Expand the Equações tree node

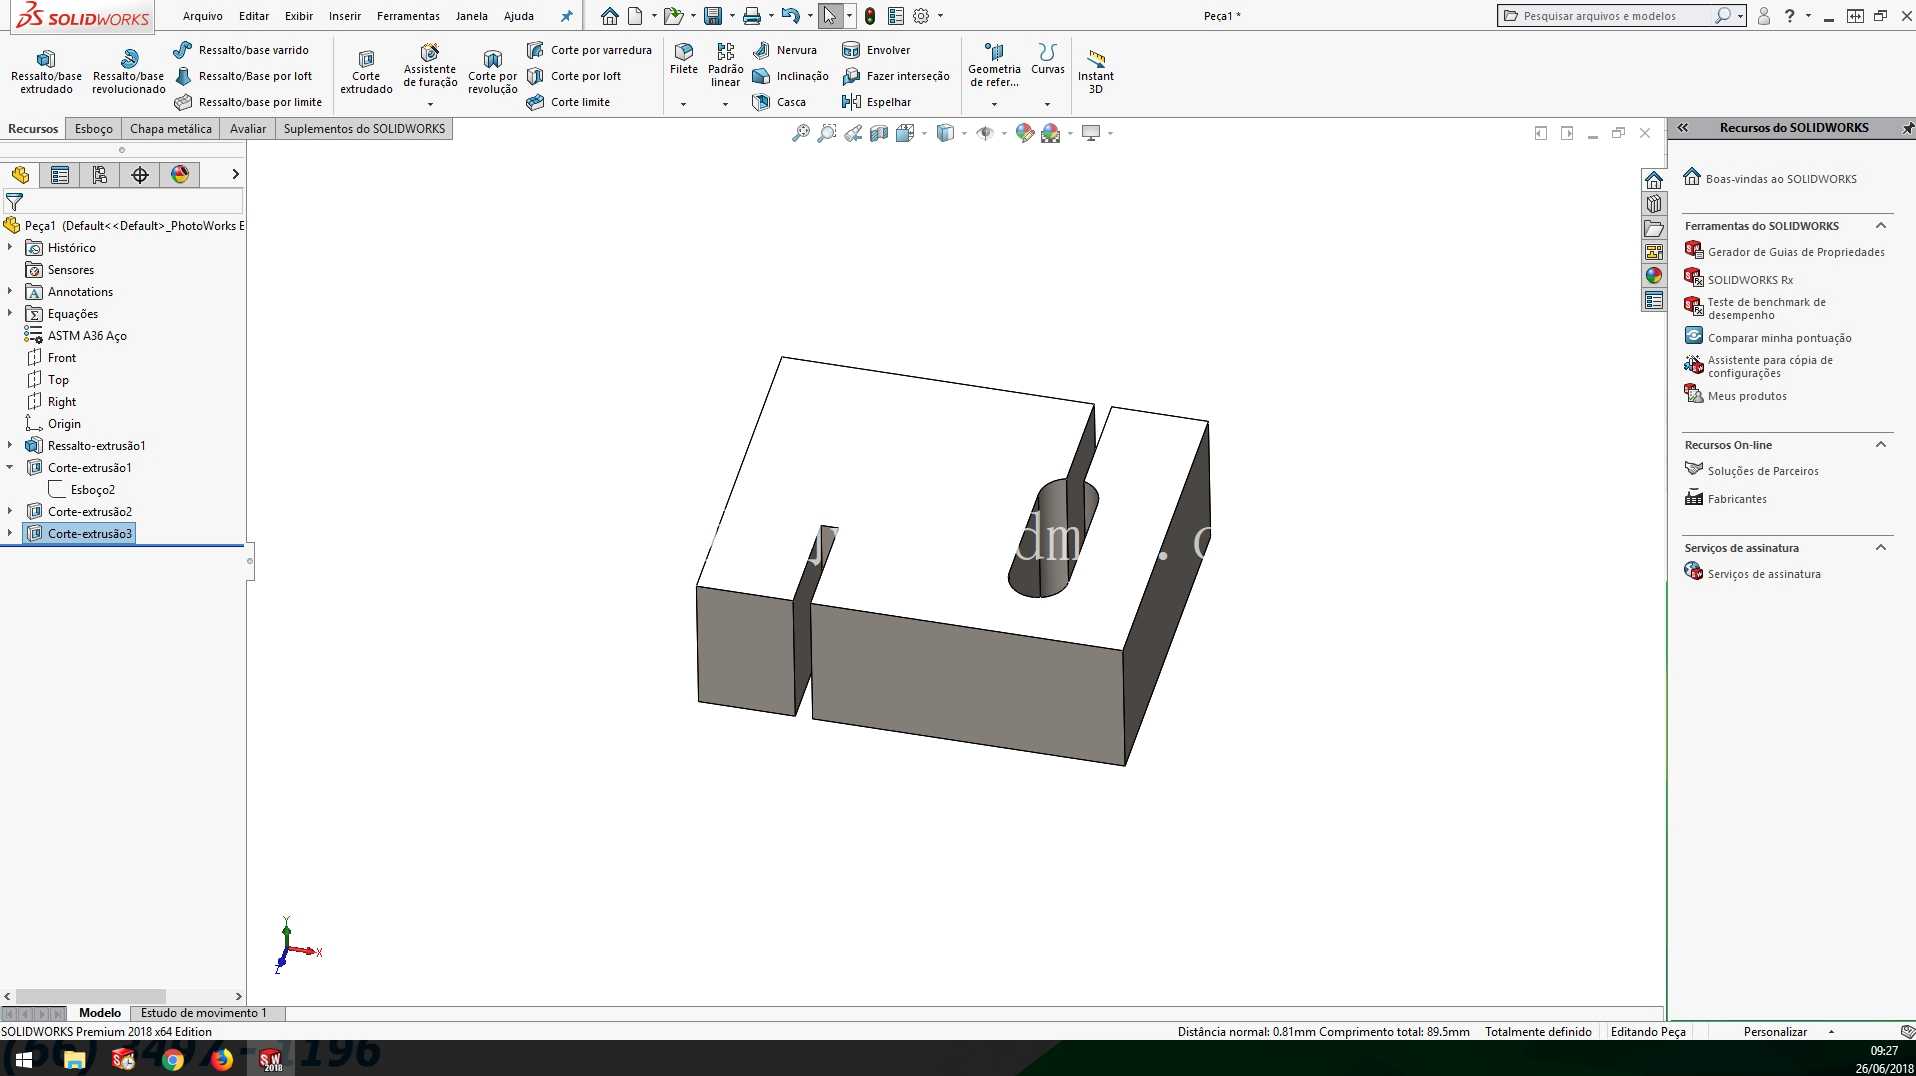pyautogui.click(x=10, y=313)
